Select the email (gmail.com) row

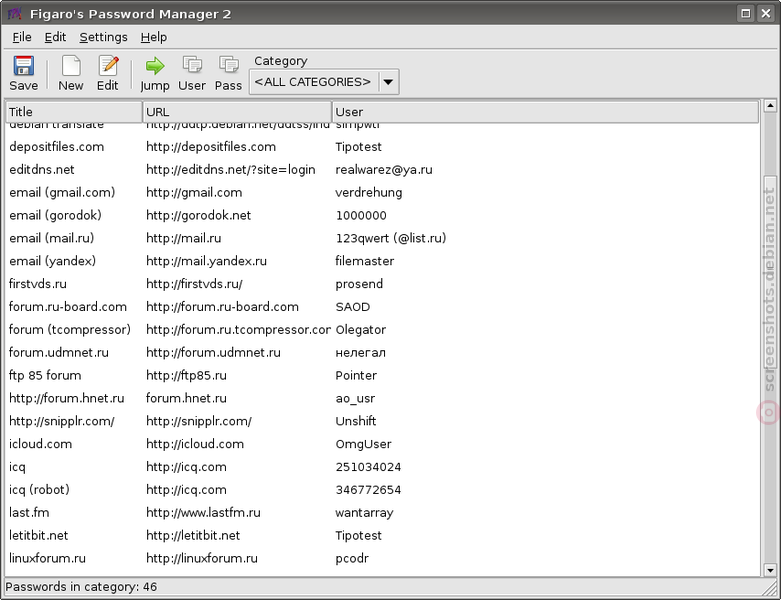click(383, 193)
